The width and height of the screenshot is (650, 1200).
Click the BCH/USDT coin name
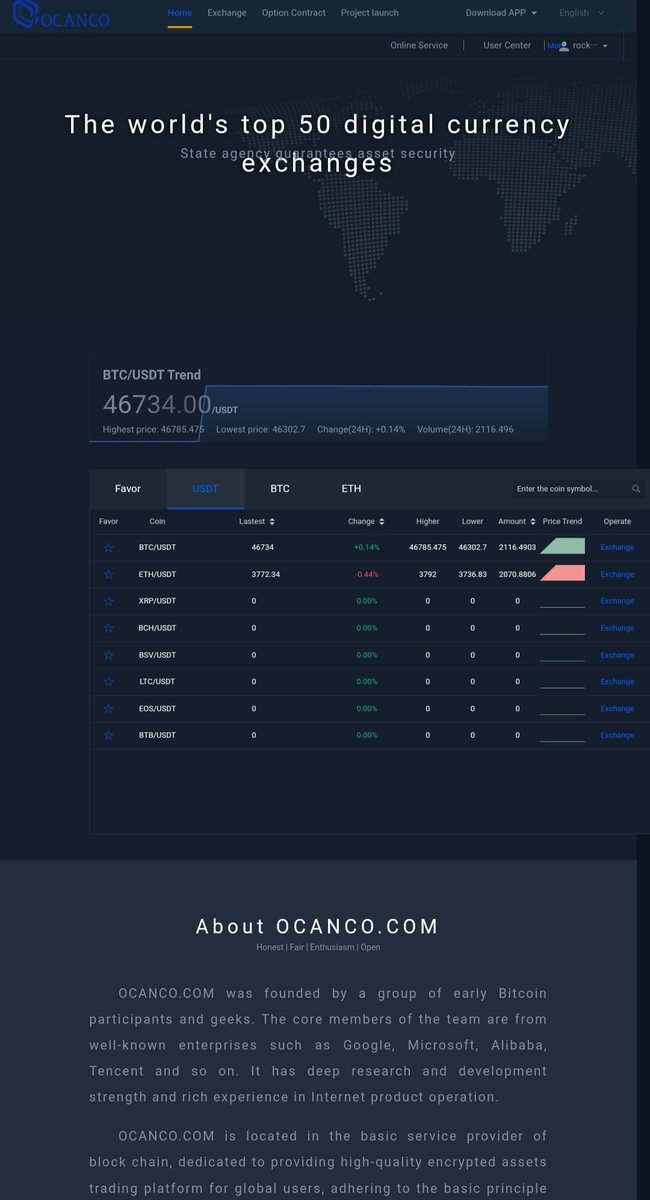[x=157, y=628]
